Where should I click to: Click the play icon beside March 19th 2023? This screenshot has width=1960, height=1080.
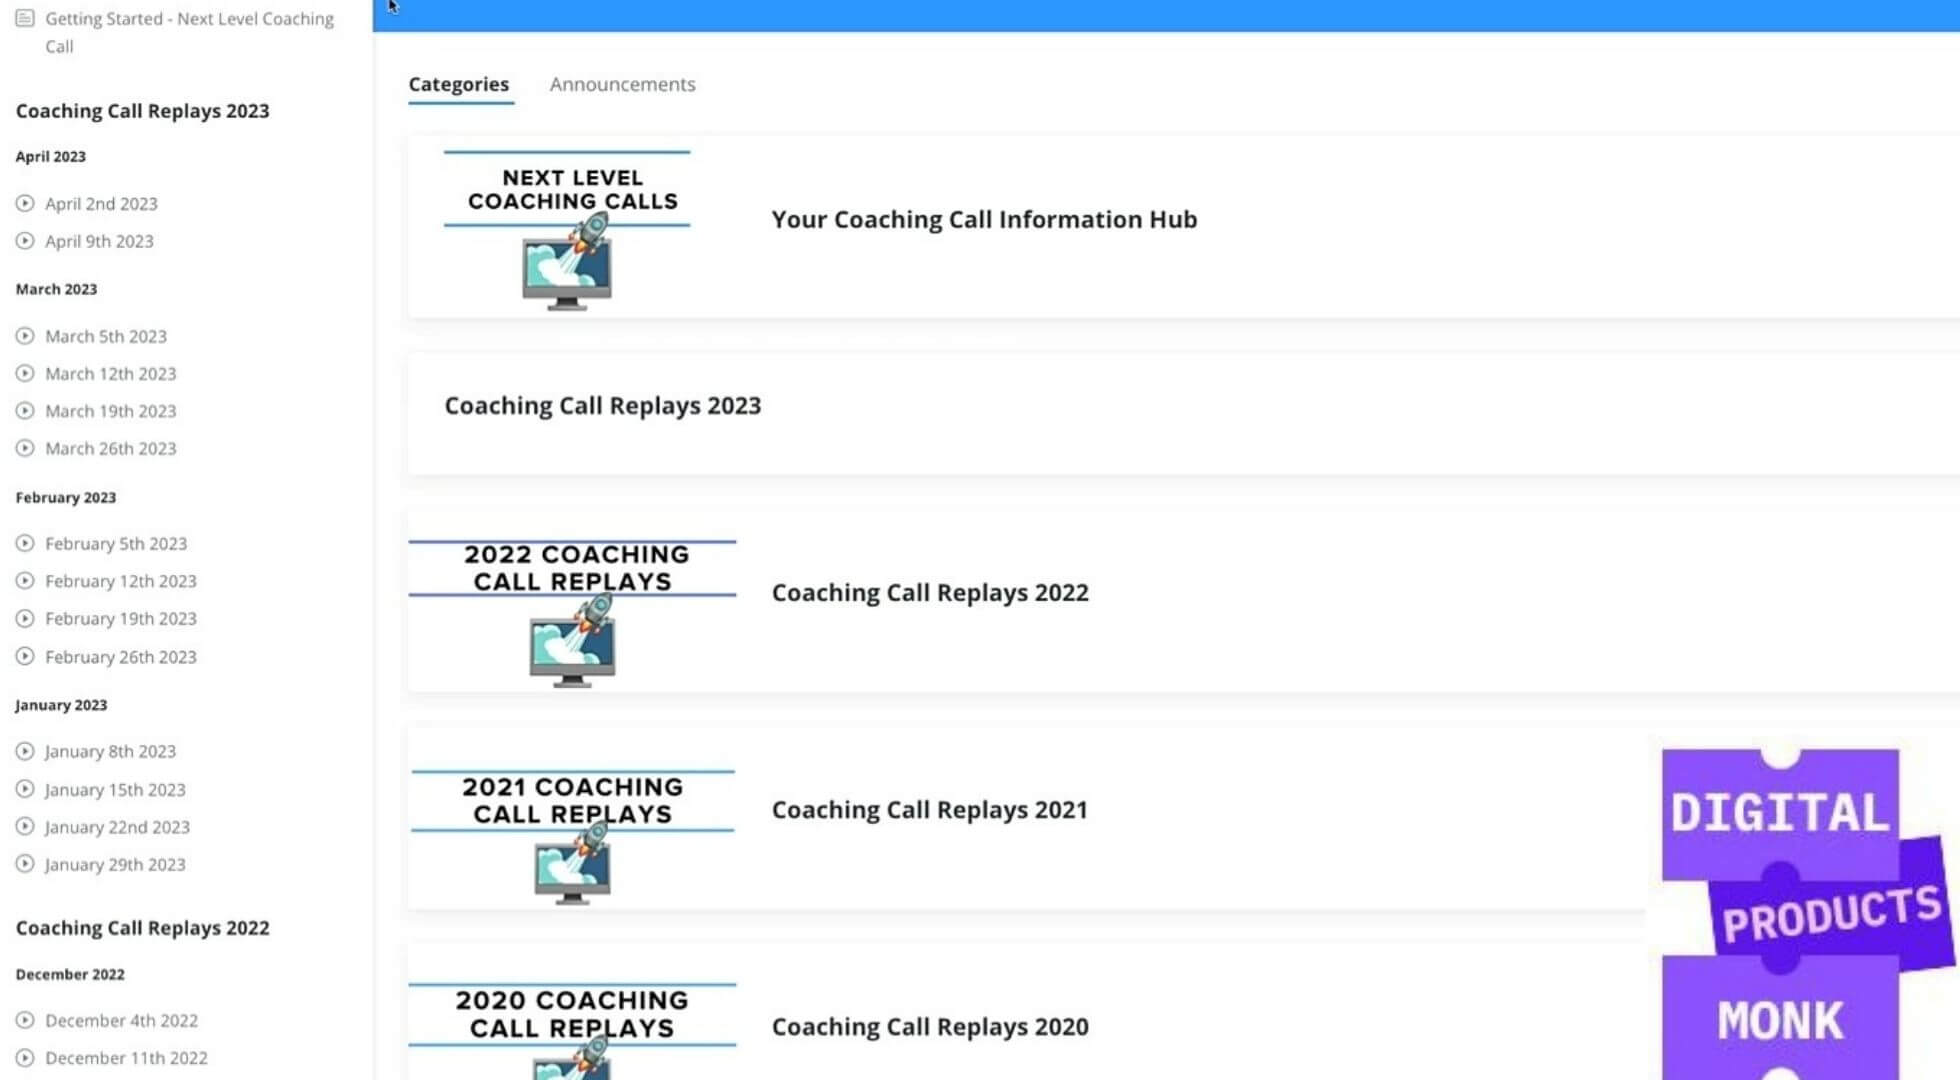click(x=25, y=410)
